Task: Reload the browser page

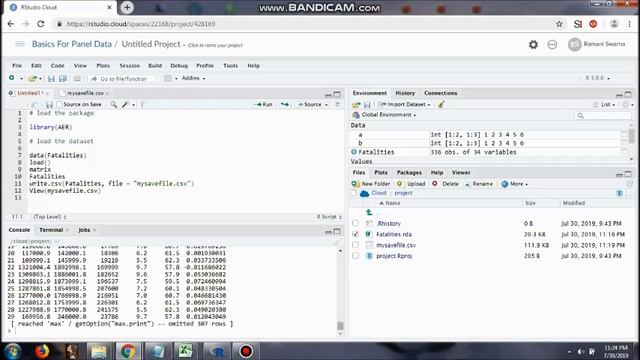Action: 41,24
